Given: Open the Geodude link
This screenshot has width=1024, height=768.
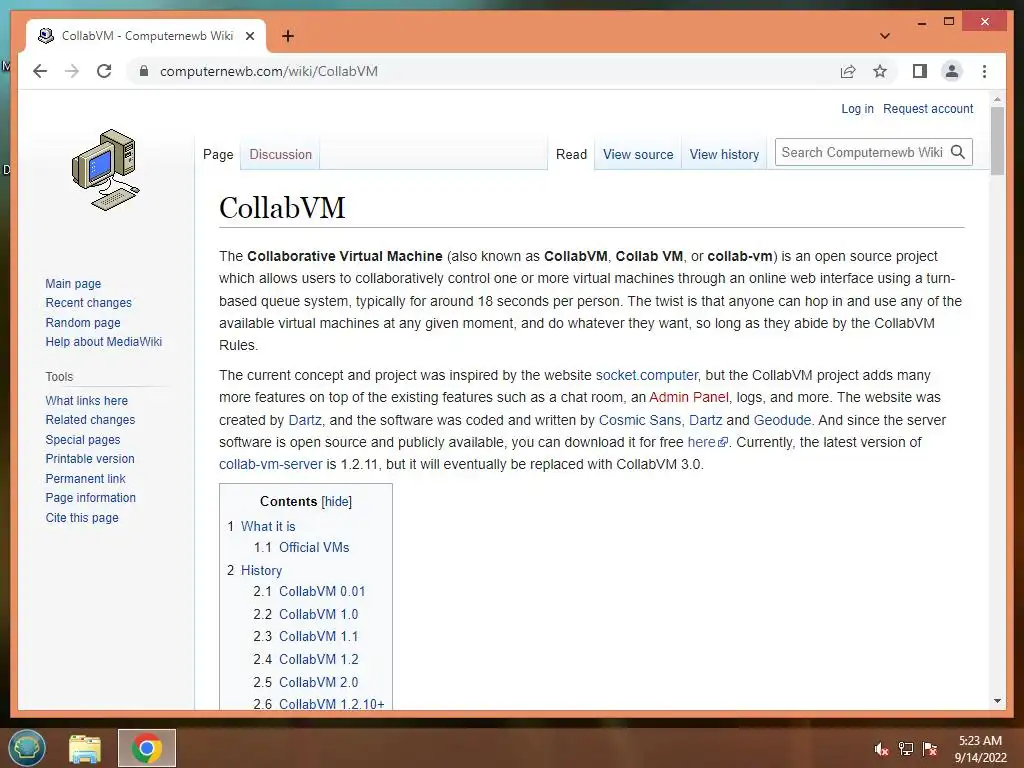Looking at the screenshot, I should pyautogui.click(x=782, y=420).
